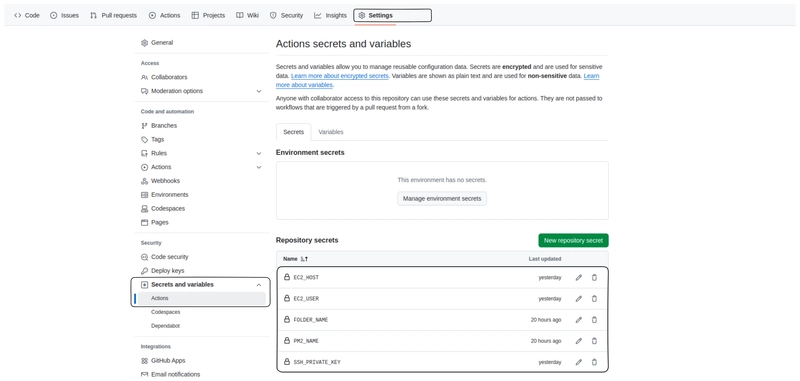Open the Insights tab

tap(330, 15)
